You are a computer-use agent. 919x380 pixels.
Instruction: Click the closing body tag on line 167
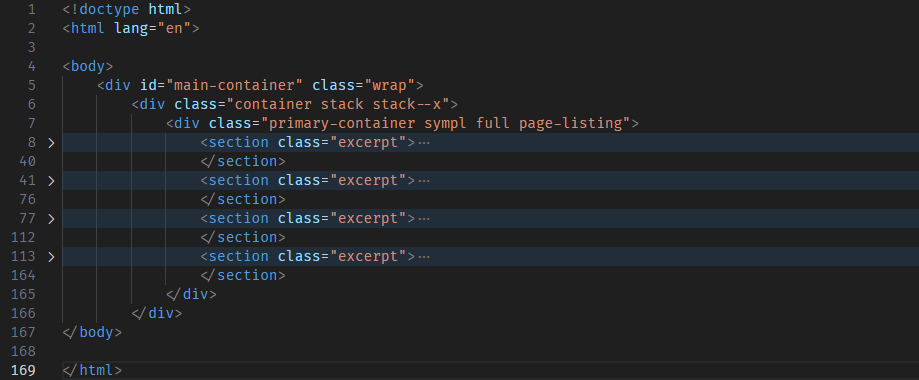(92, 332)
